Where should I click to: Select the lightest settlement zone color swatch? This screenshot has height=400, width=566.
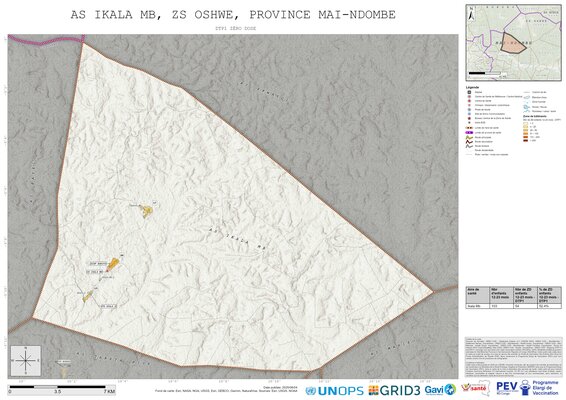(x=526, y=123)
